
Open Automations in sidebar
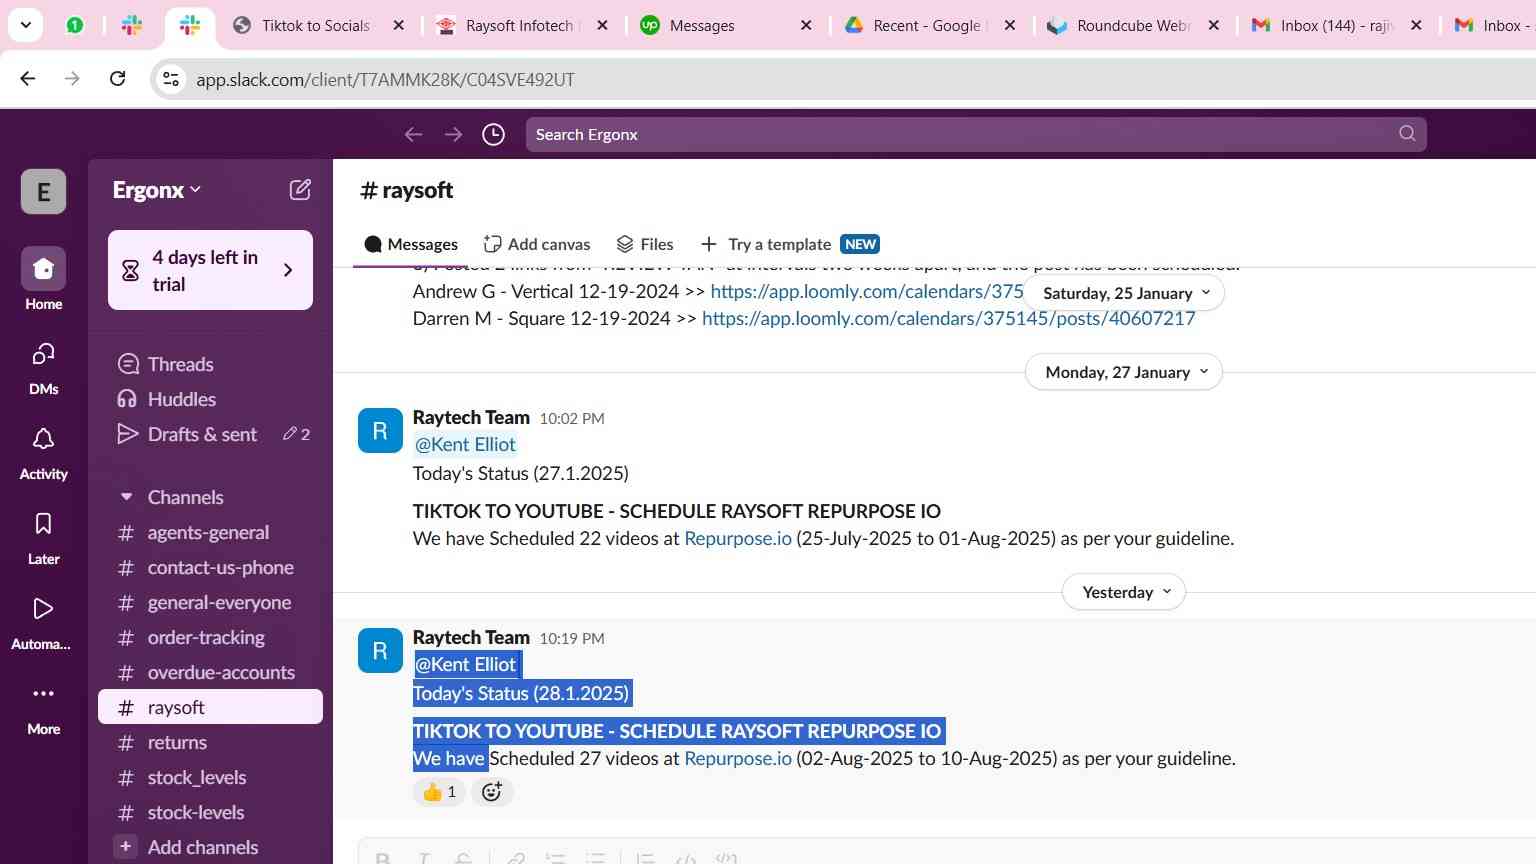41,622
